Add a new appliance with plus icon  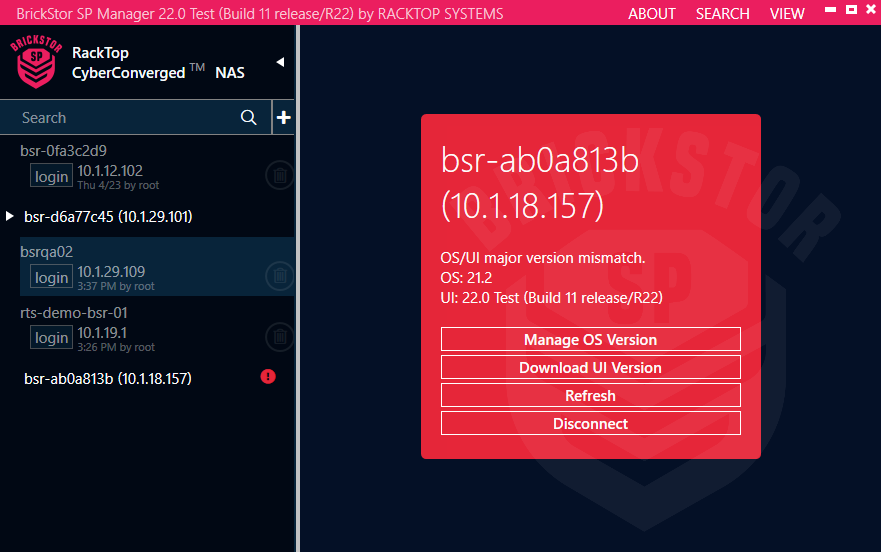pos(284,117)
